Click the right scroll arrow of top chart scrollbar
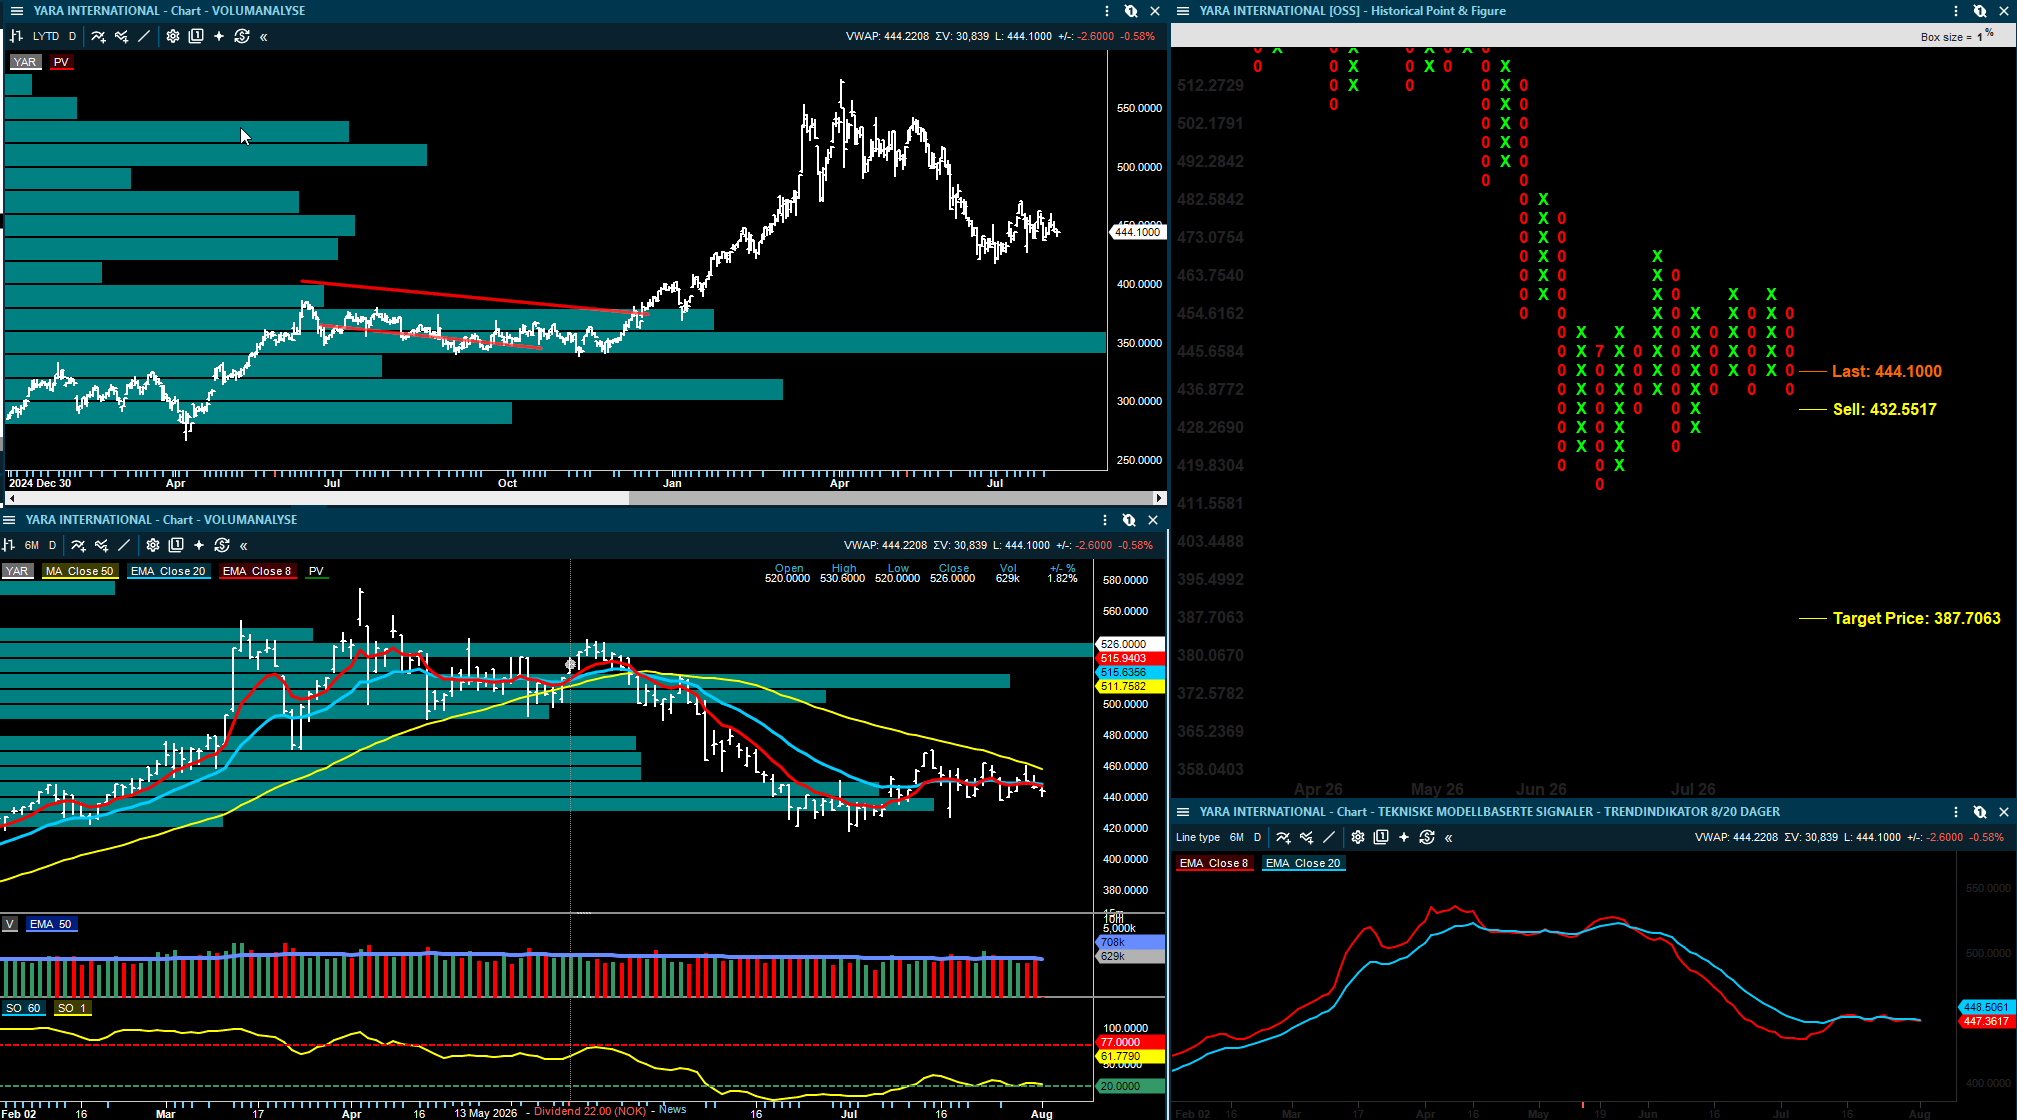Image resolution: width=2017 pixels, height=1120 pixels. click(x=1159, y=498)
